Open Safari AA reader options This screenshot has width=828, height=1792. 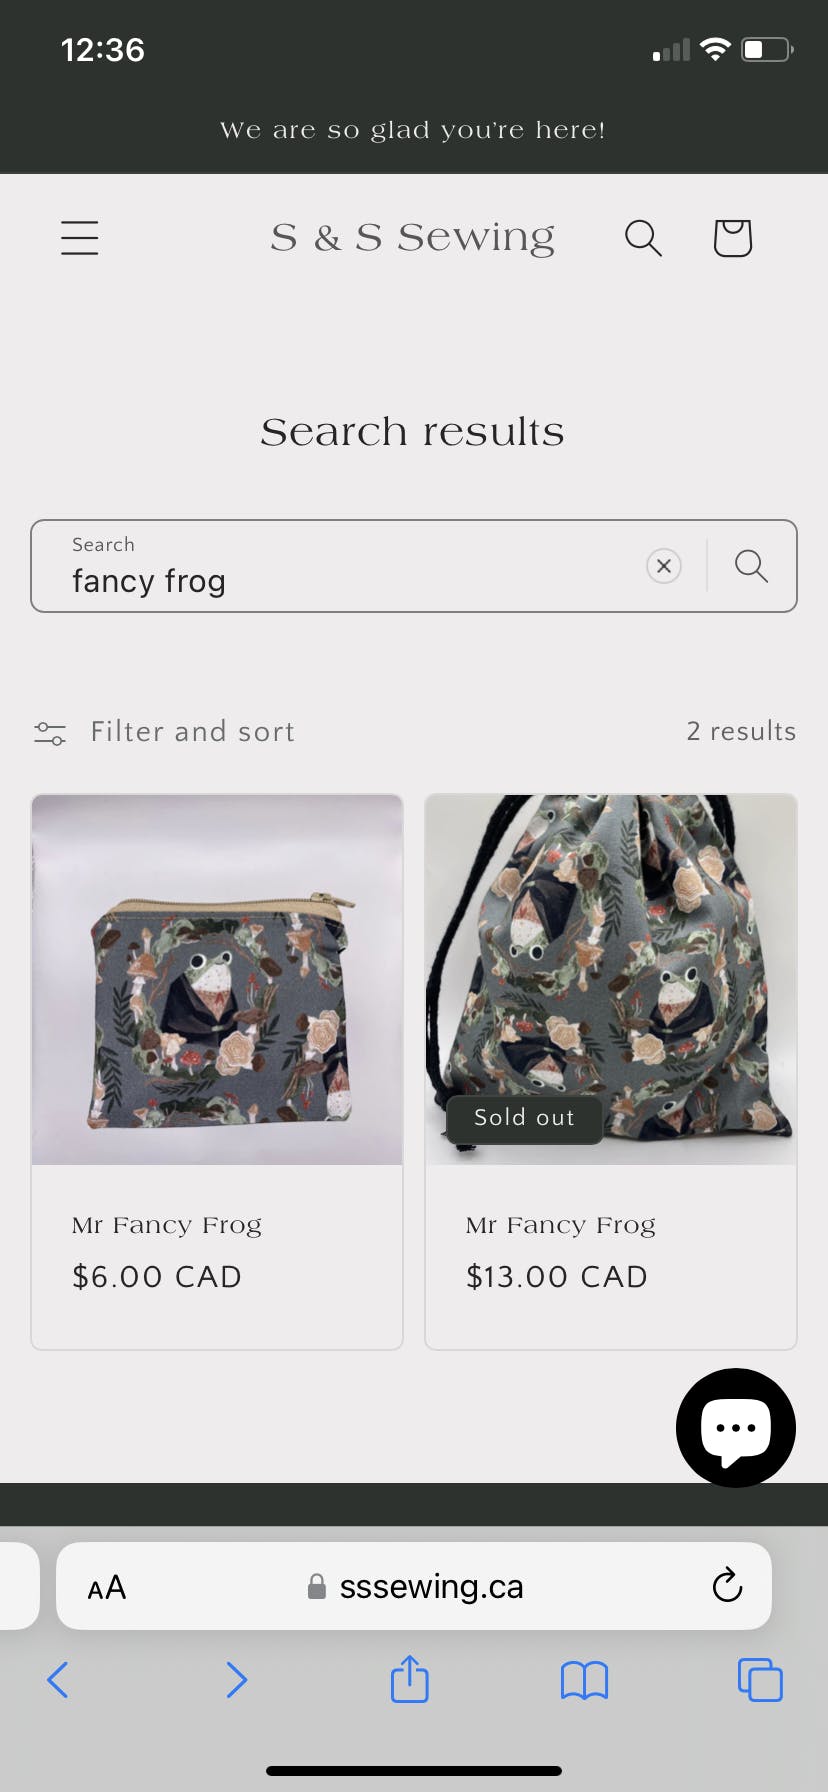point(106,1587)
